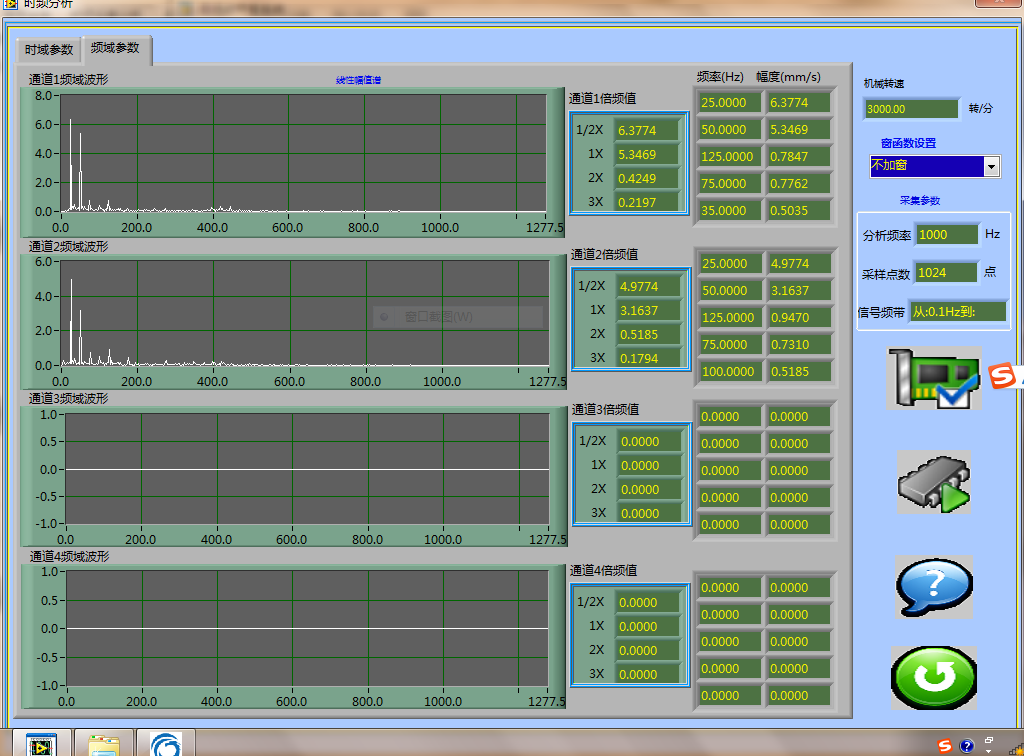Click the chip icon with green play arrow

coord(933,482)
